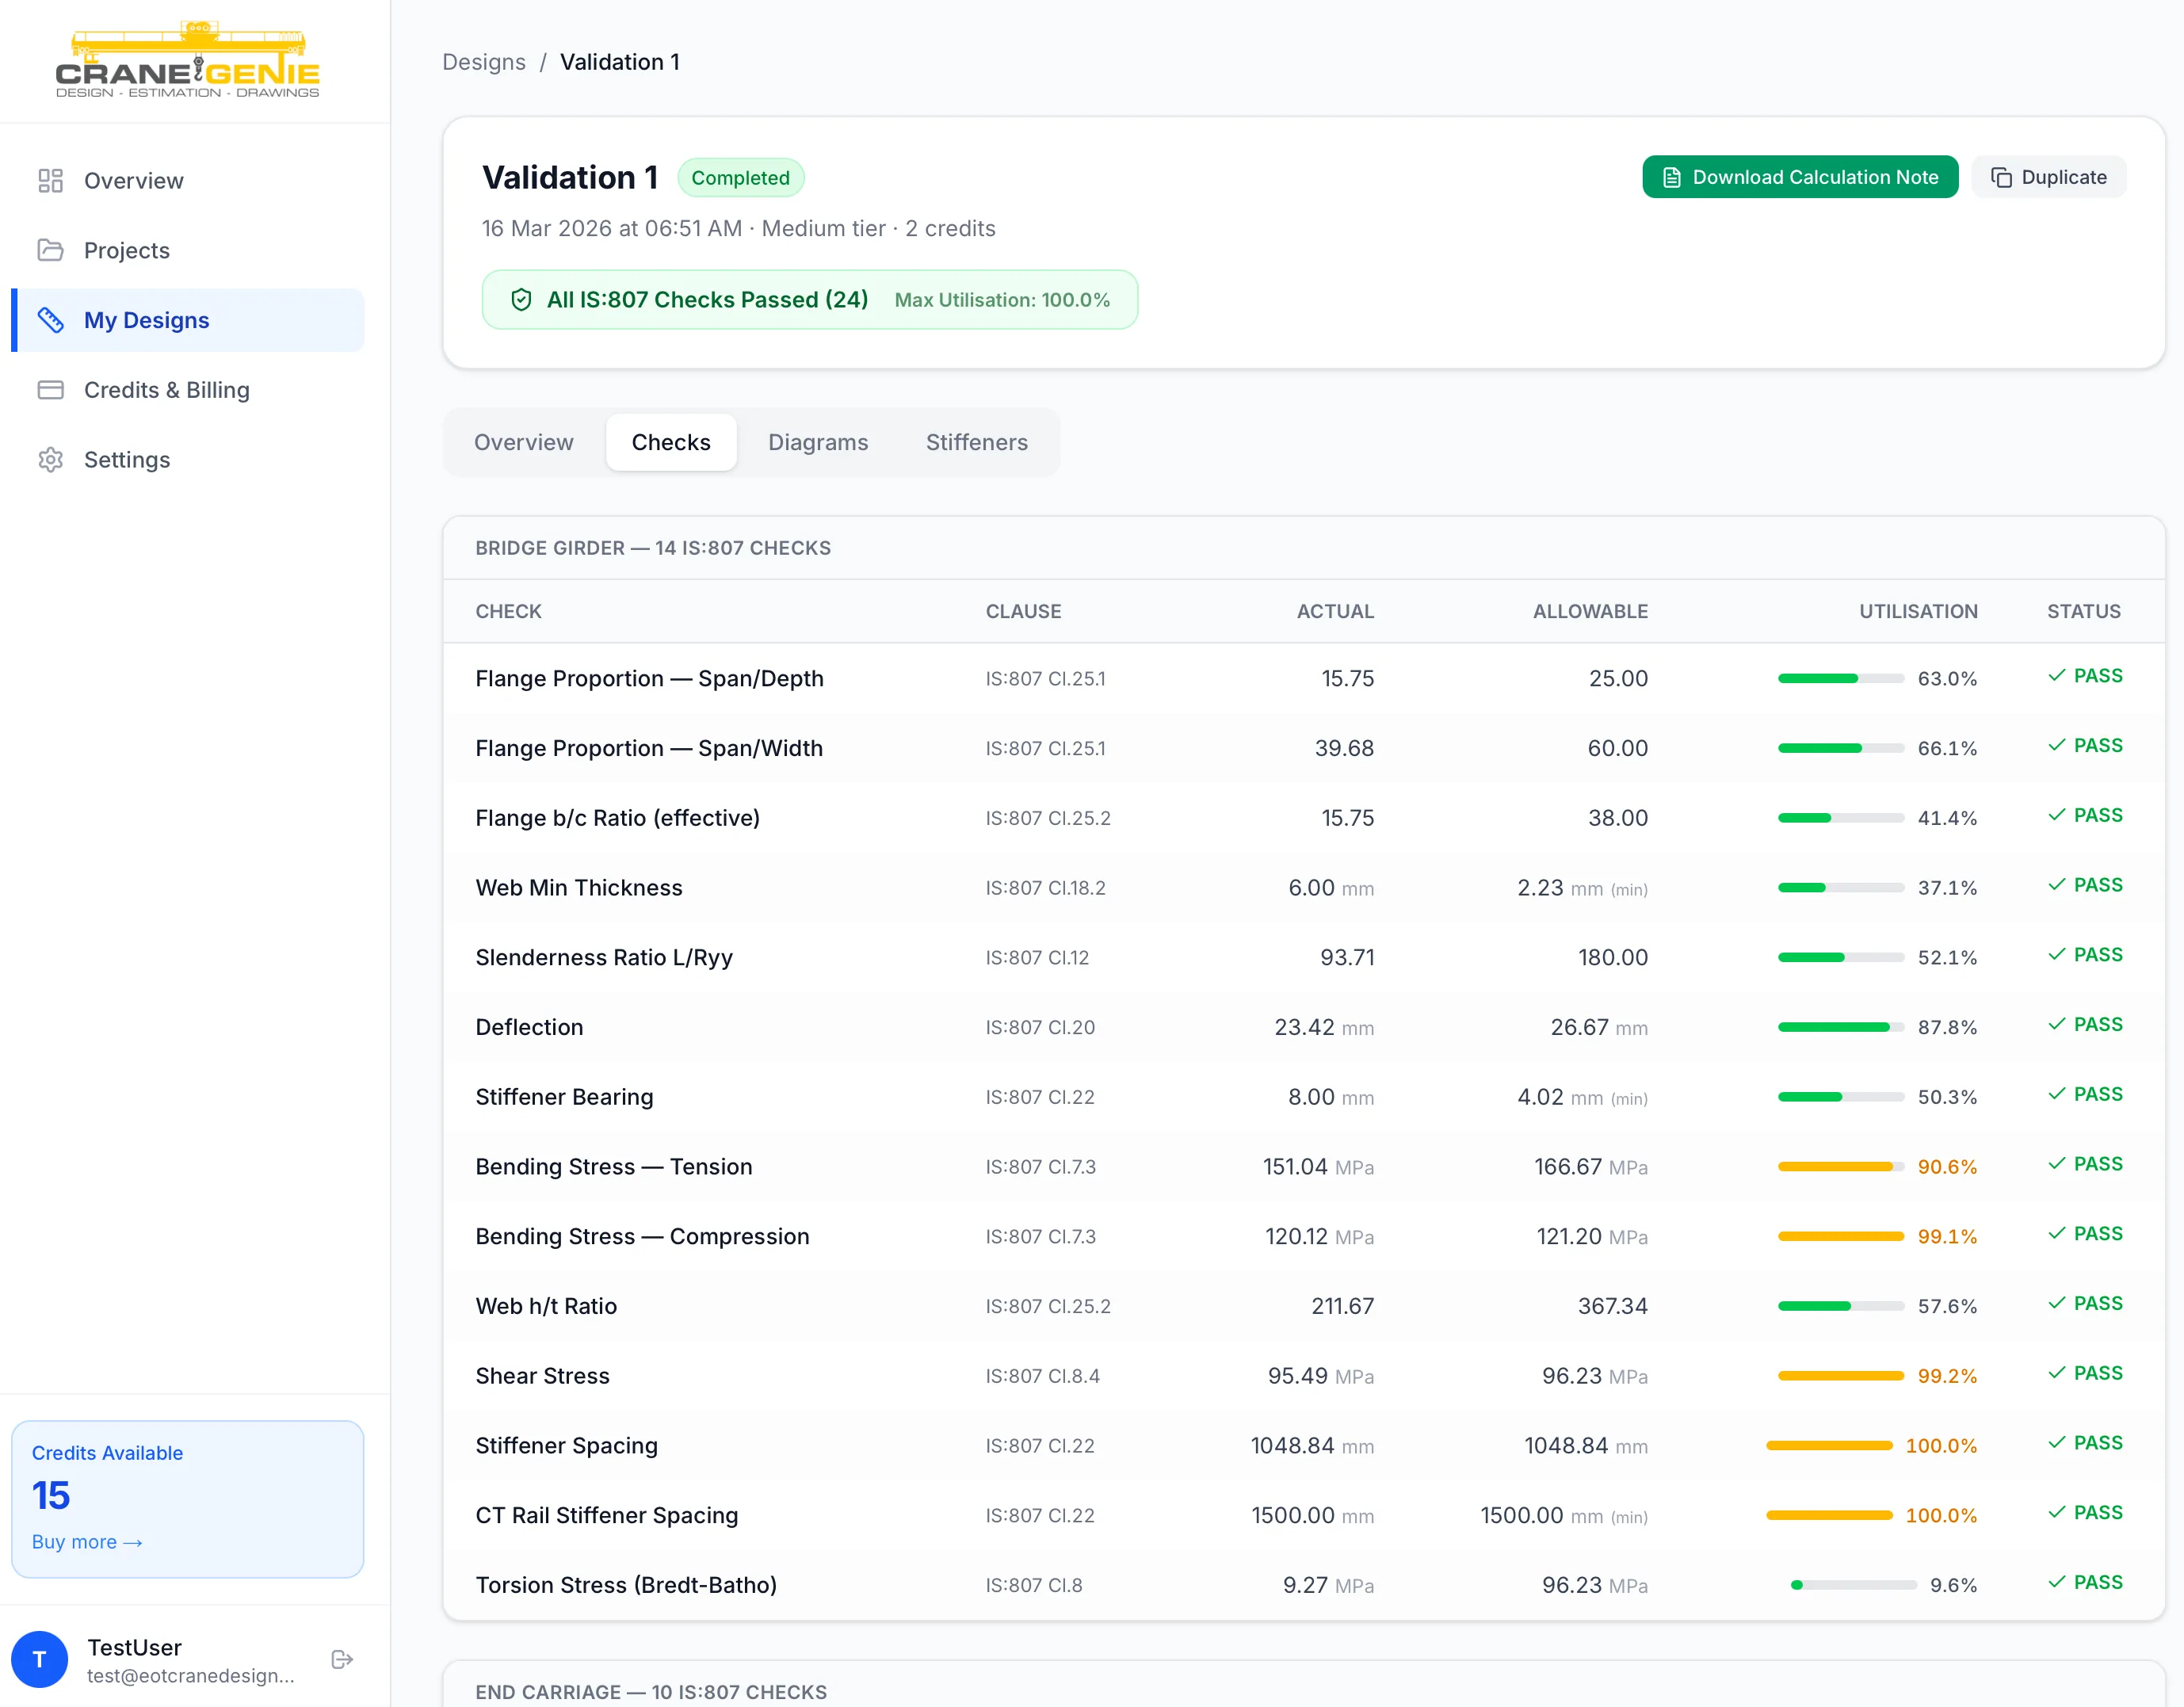
Task: Click clause 'IS:807 Cl.18.2' cell
Action: [1046, 888]
